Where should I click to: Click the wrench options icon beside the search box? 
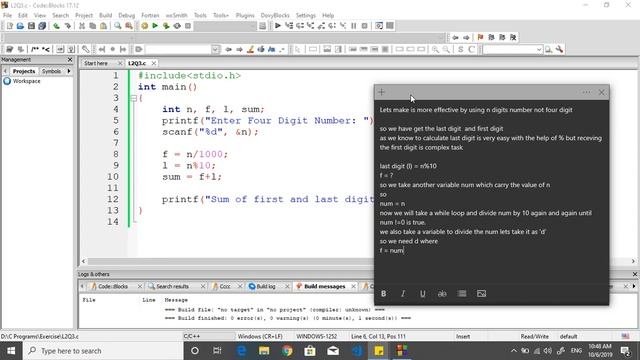pos(560,49)
